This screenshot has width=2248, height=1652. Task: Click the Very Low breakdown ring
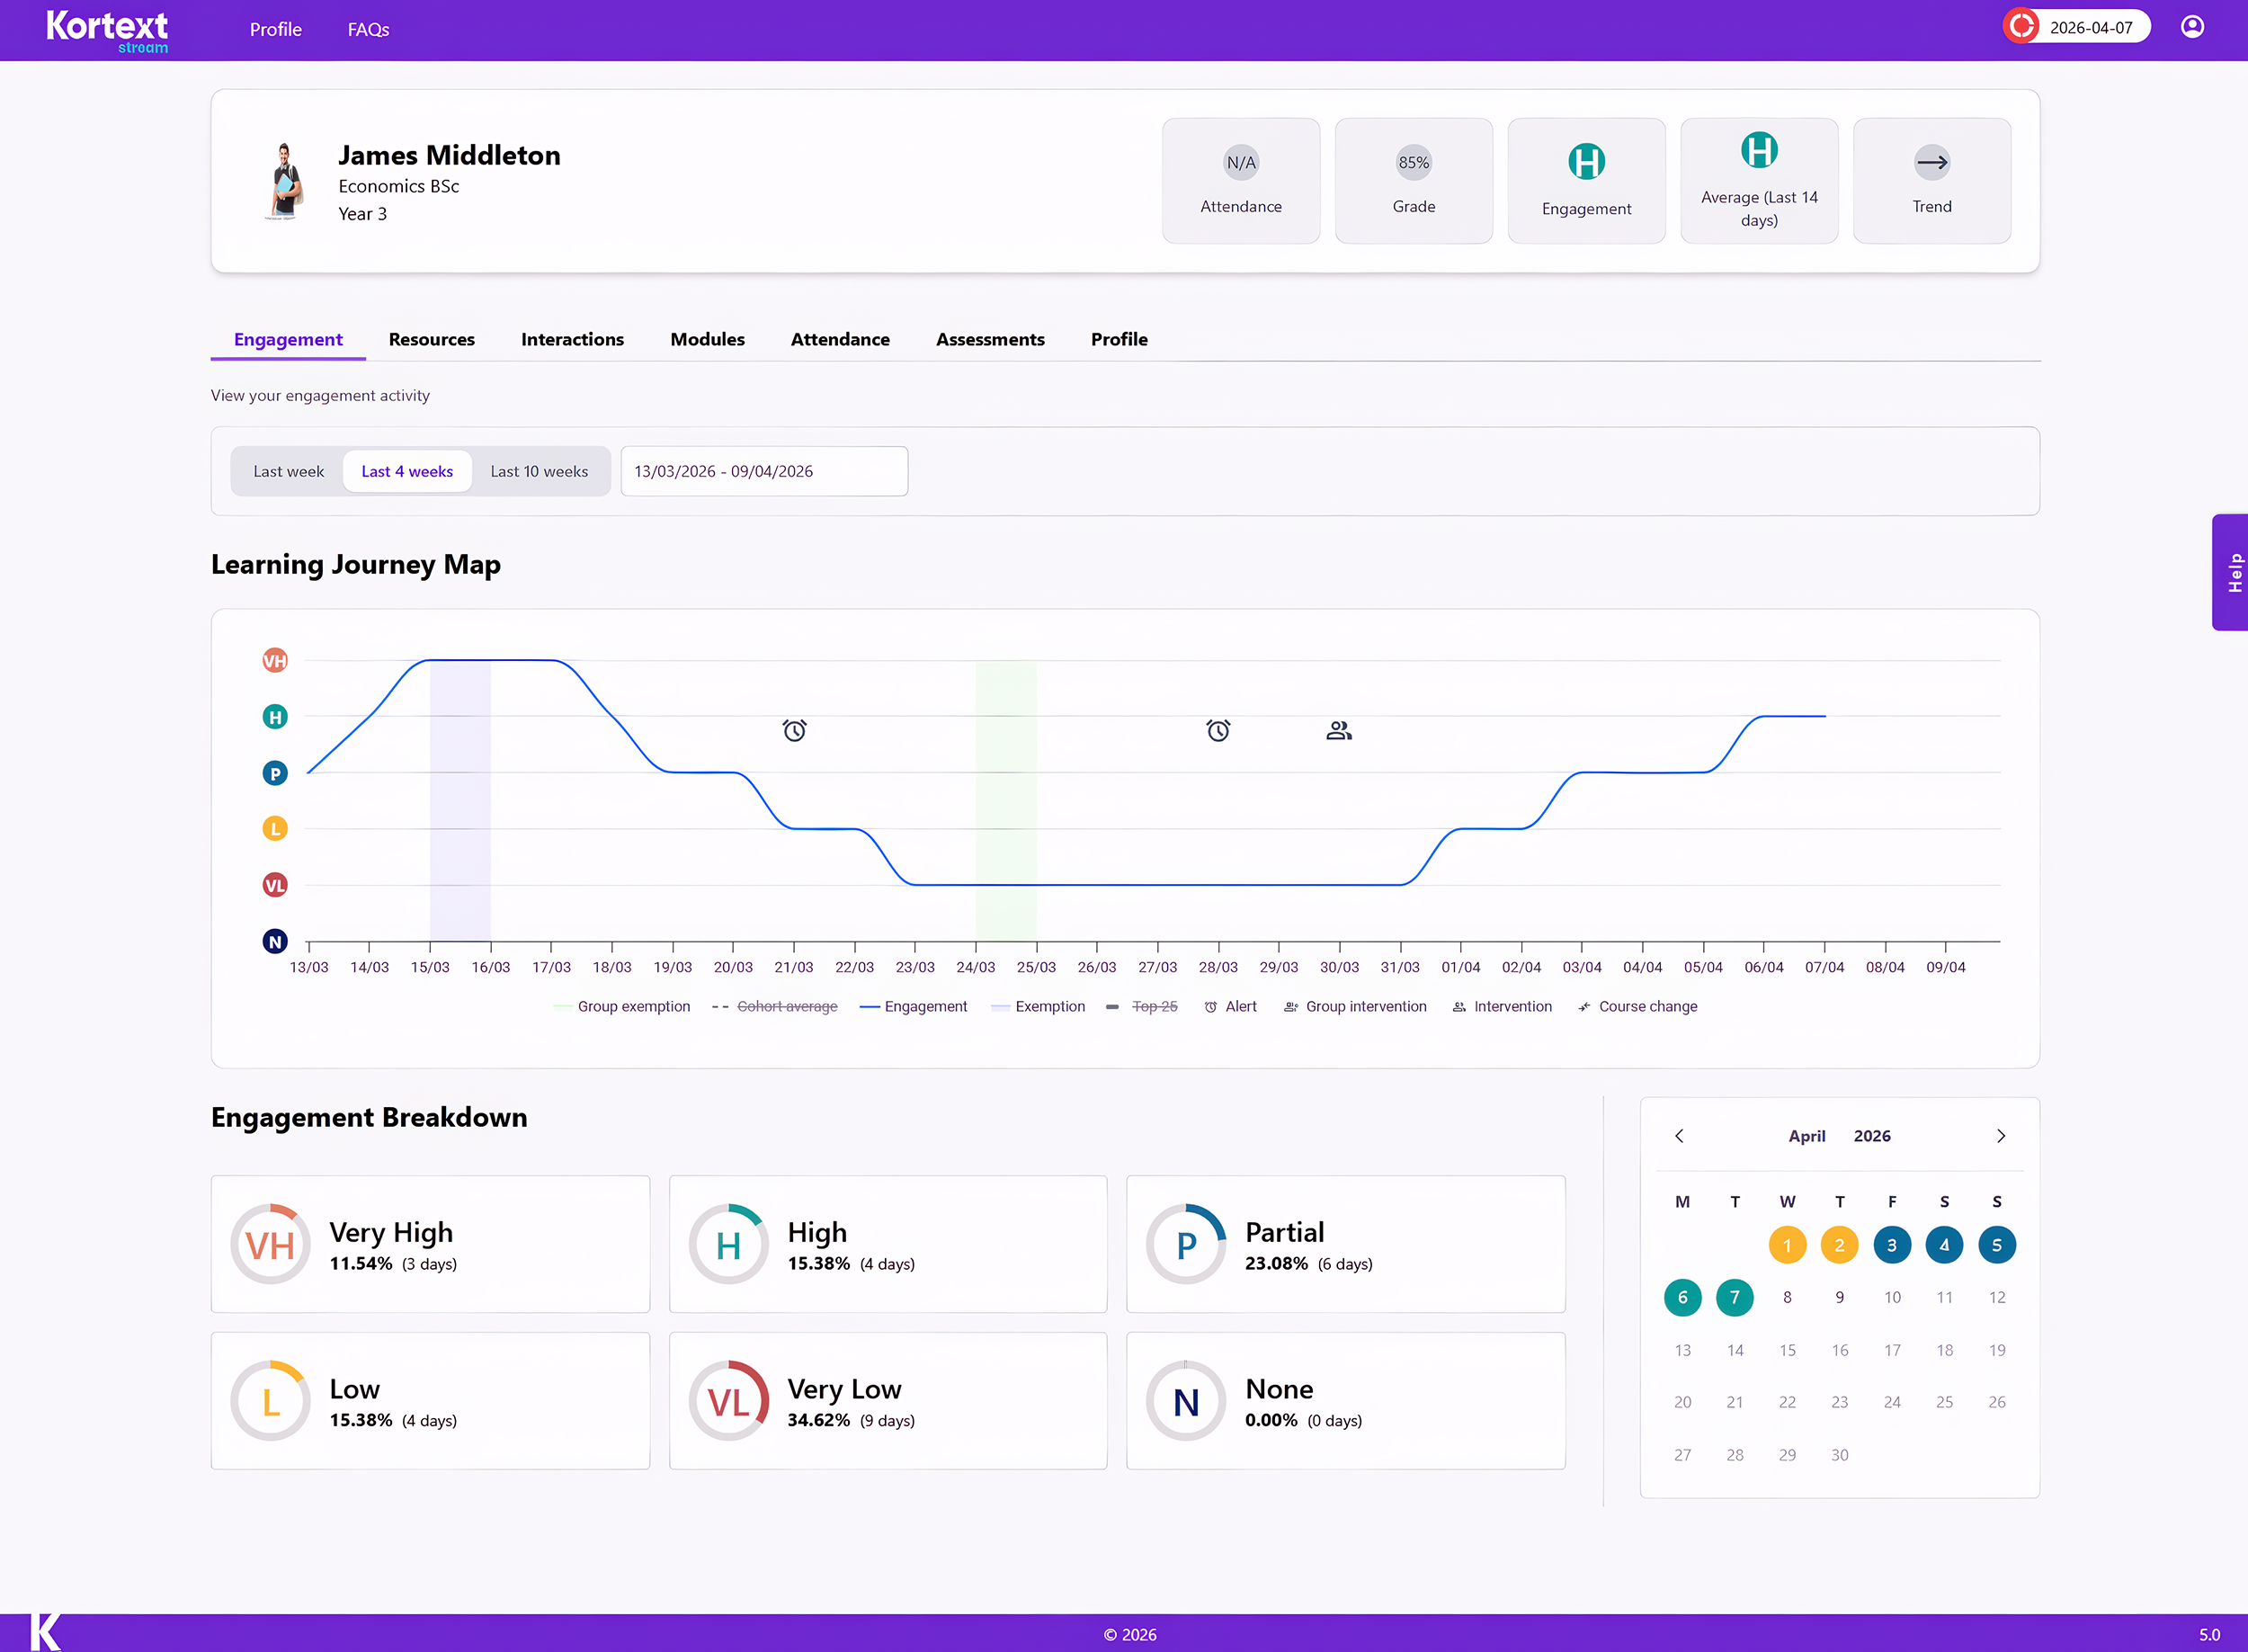(x=728, y=1401)
